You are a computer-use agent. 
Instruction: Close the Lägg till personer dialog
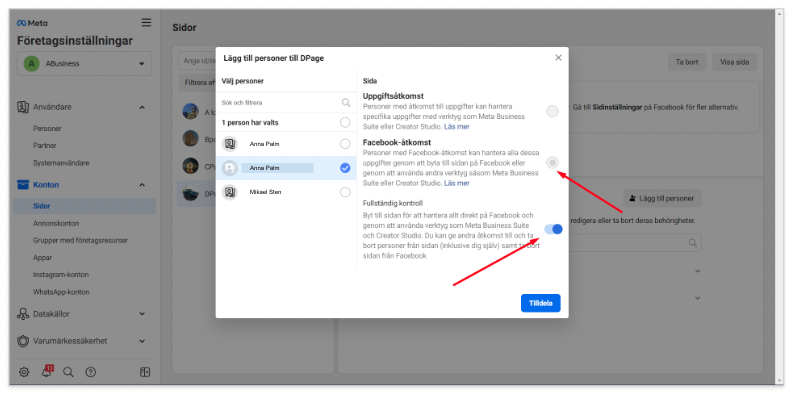558,58
